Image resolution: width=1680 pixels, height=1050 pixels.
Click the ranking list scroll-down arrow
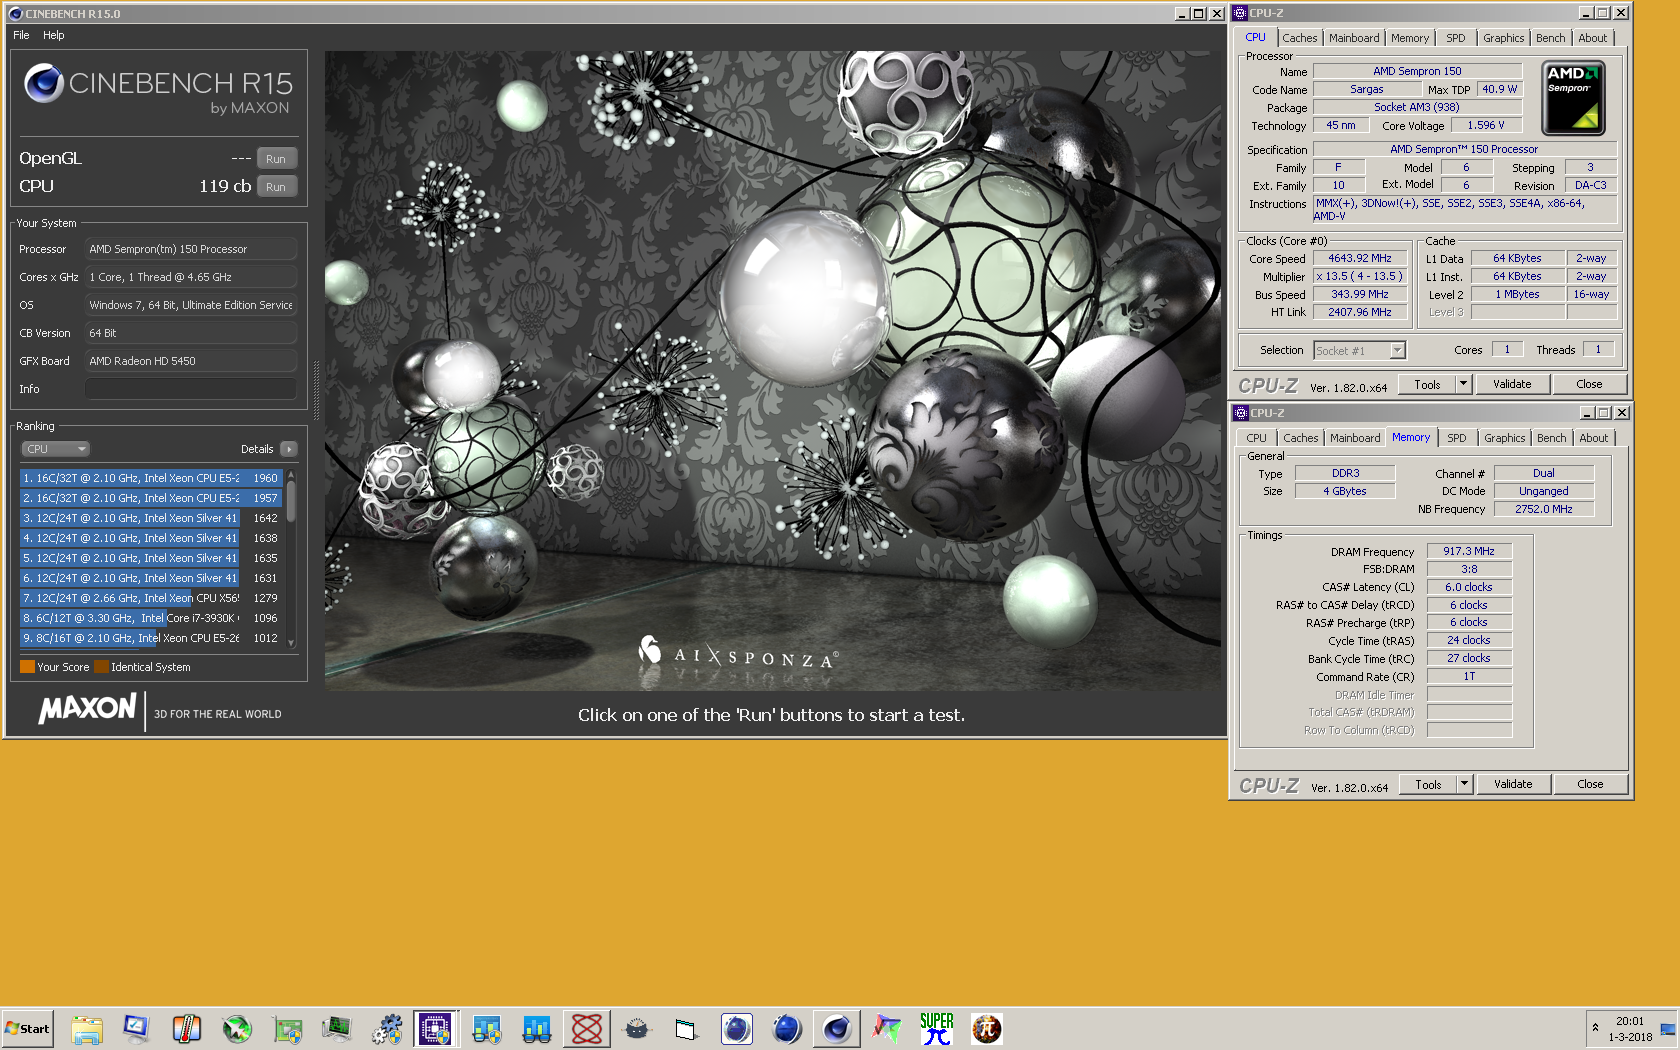[x=291, y=643]
